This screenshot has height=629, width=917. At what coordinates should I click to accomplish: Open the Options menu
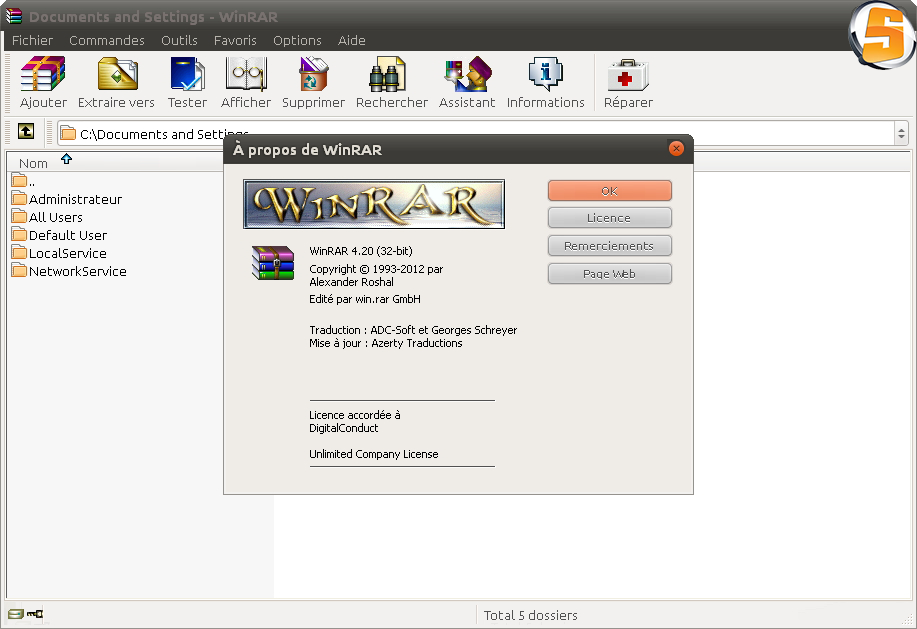pyautogui.click(x=297, y=40)
